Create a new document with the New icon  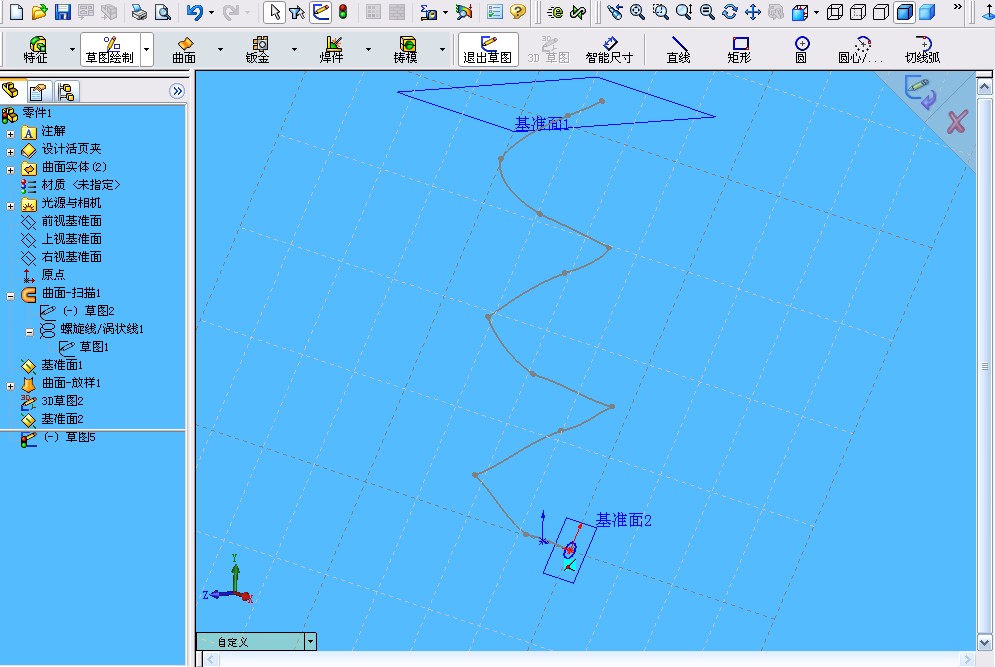(16, 11)
